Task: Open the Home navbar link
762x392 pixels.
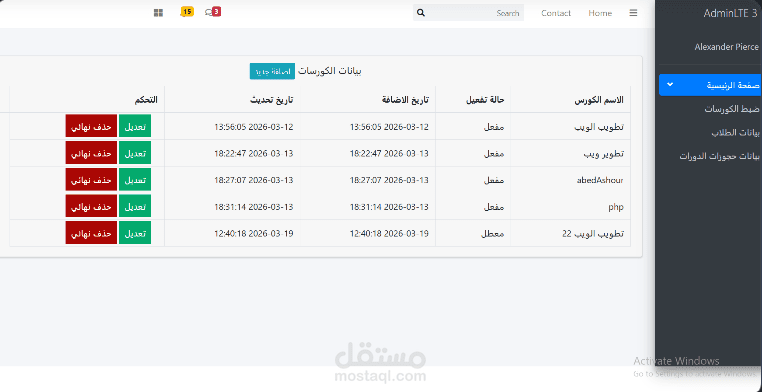Action: click(x=600, y=13)
